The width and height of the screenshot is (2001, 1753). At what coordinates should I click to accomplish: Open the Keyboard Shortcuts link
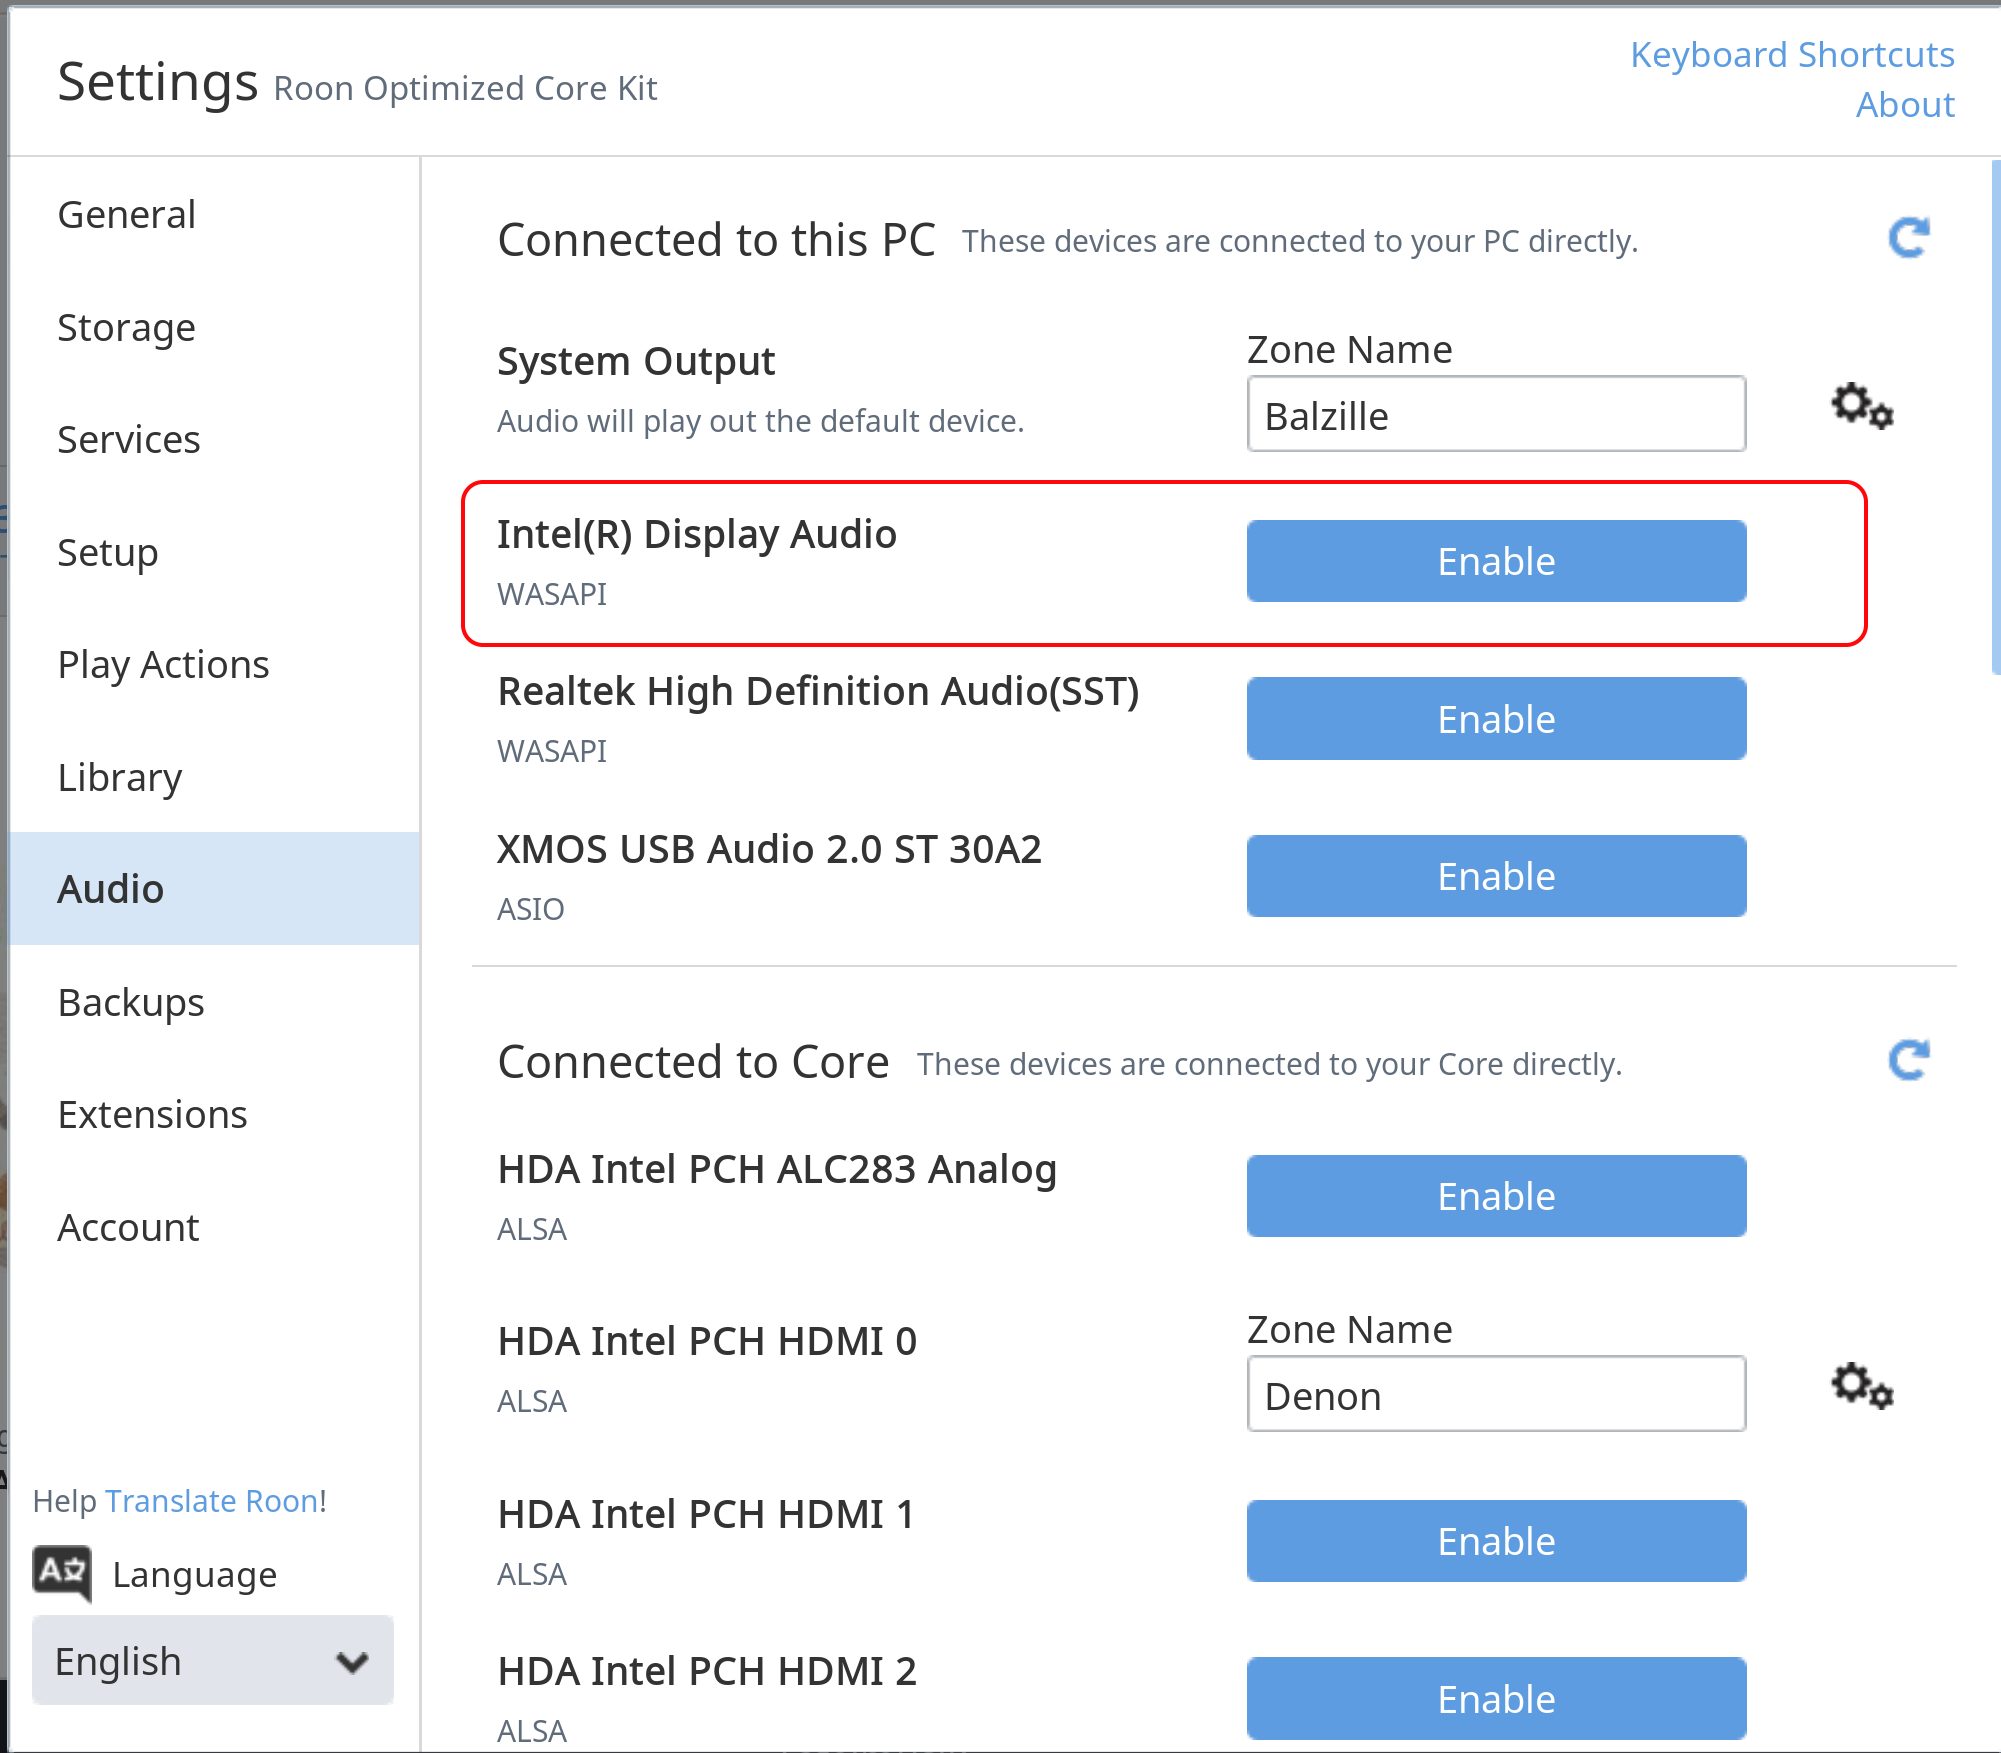click(1792, 54)
